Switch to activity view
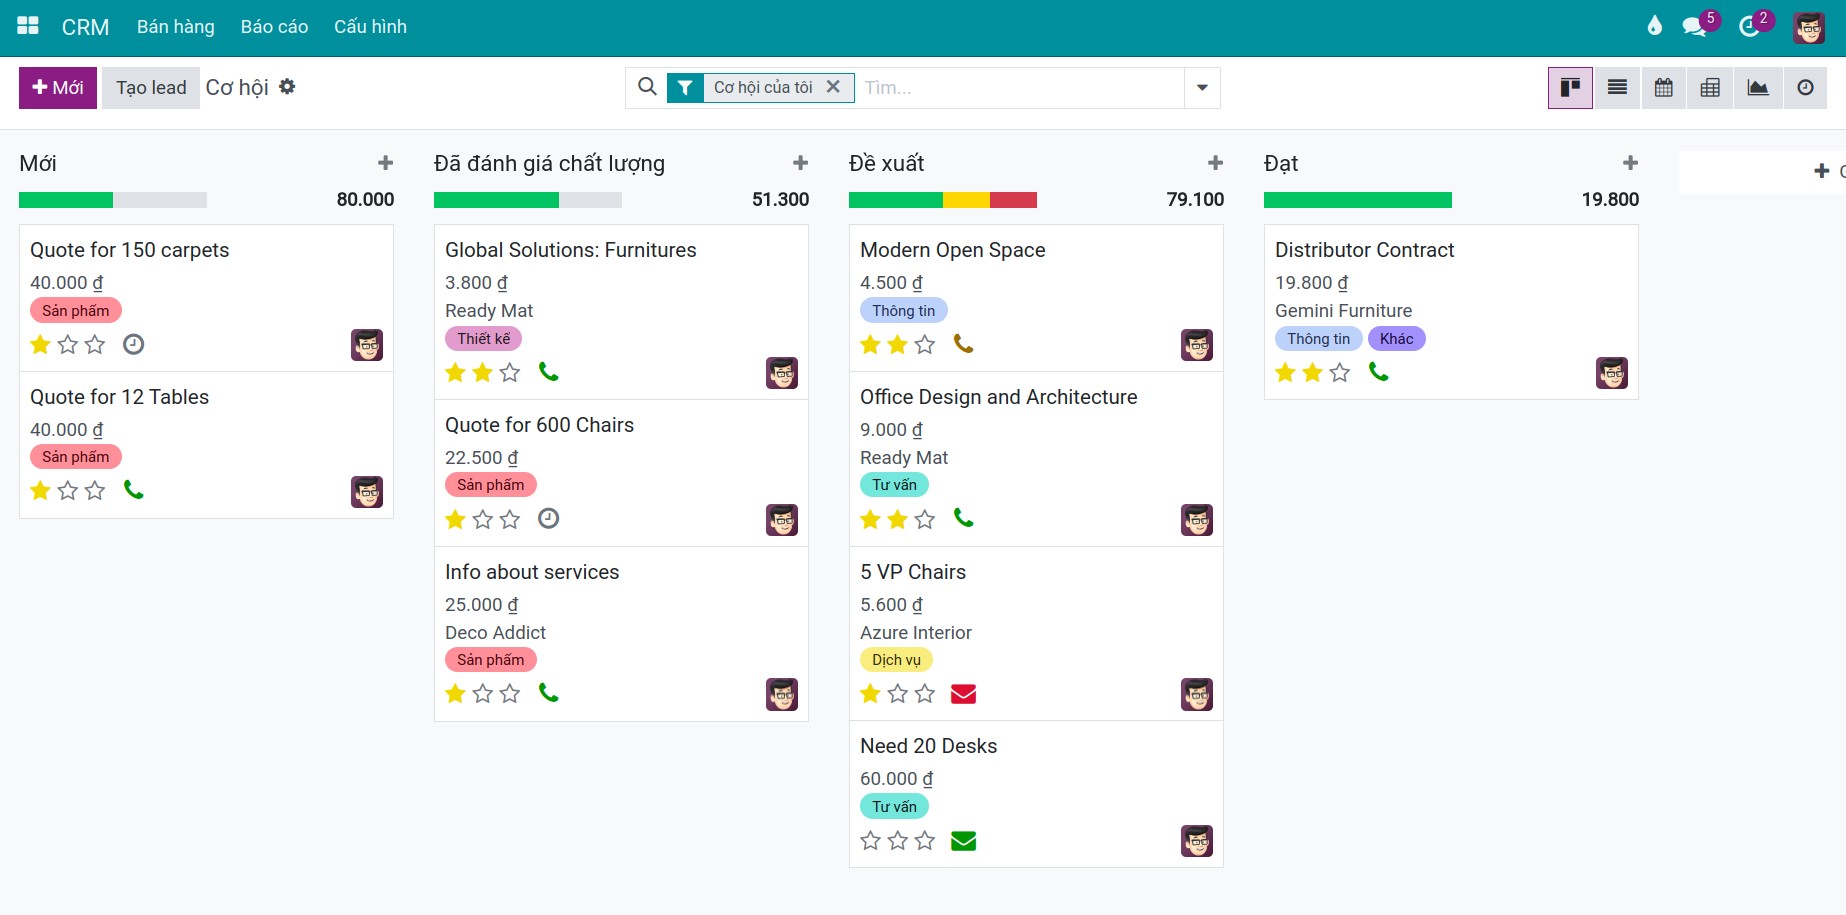The width and height of the screenshot is (1846, 915). 1805,88
